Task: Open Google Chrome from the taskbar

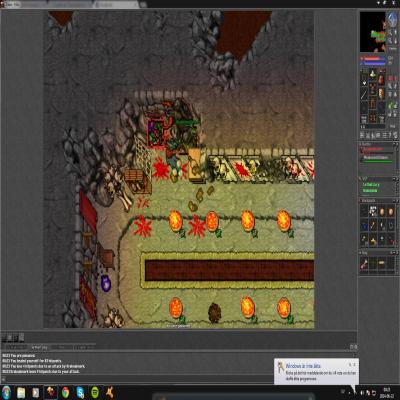Action: [65, 393]
